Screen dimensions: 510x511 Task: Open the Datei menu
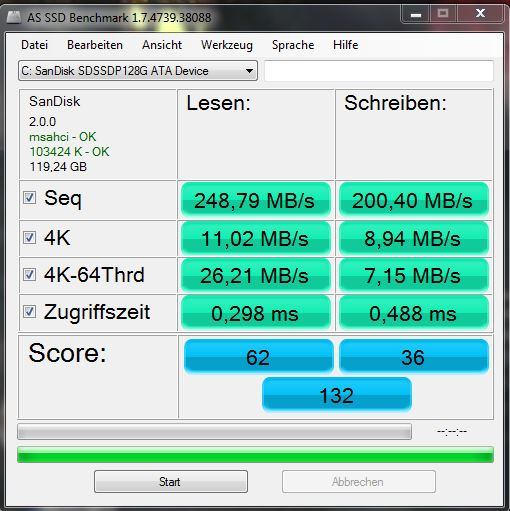click(34, 45)
